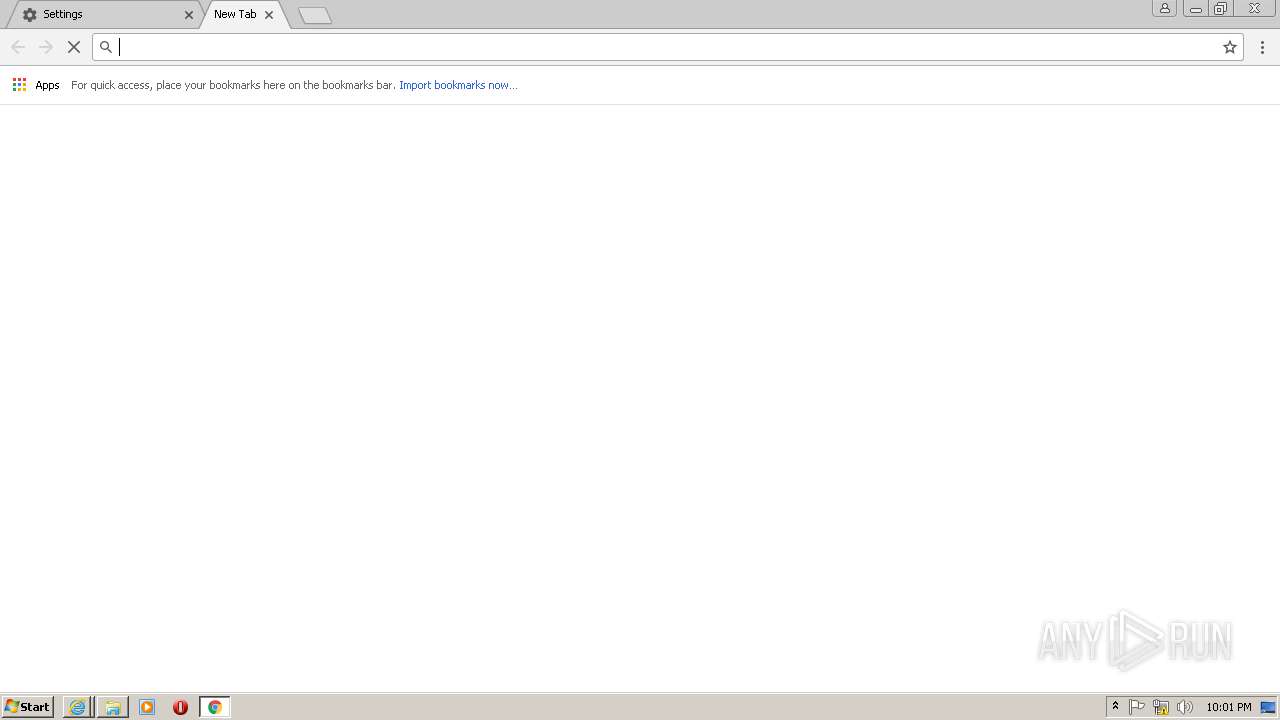Screen dimensions: 1280x720
Task: Open network tray icon
Action: pyautogui.click(x=1161, y=707)
